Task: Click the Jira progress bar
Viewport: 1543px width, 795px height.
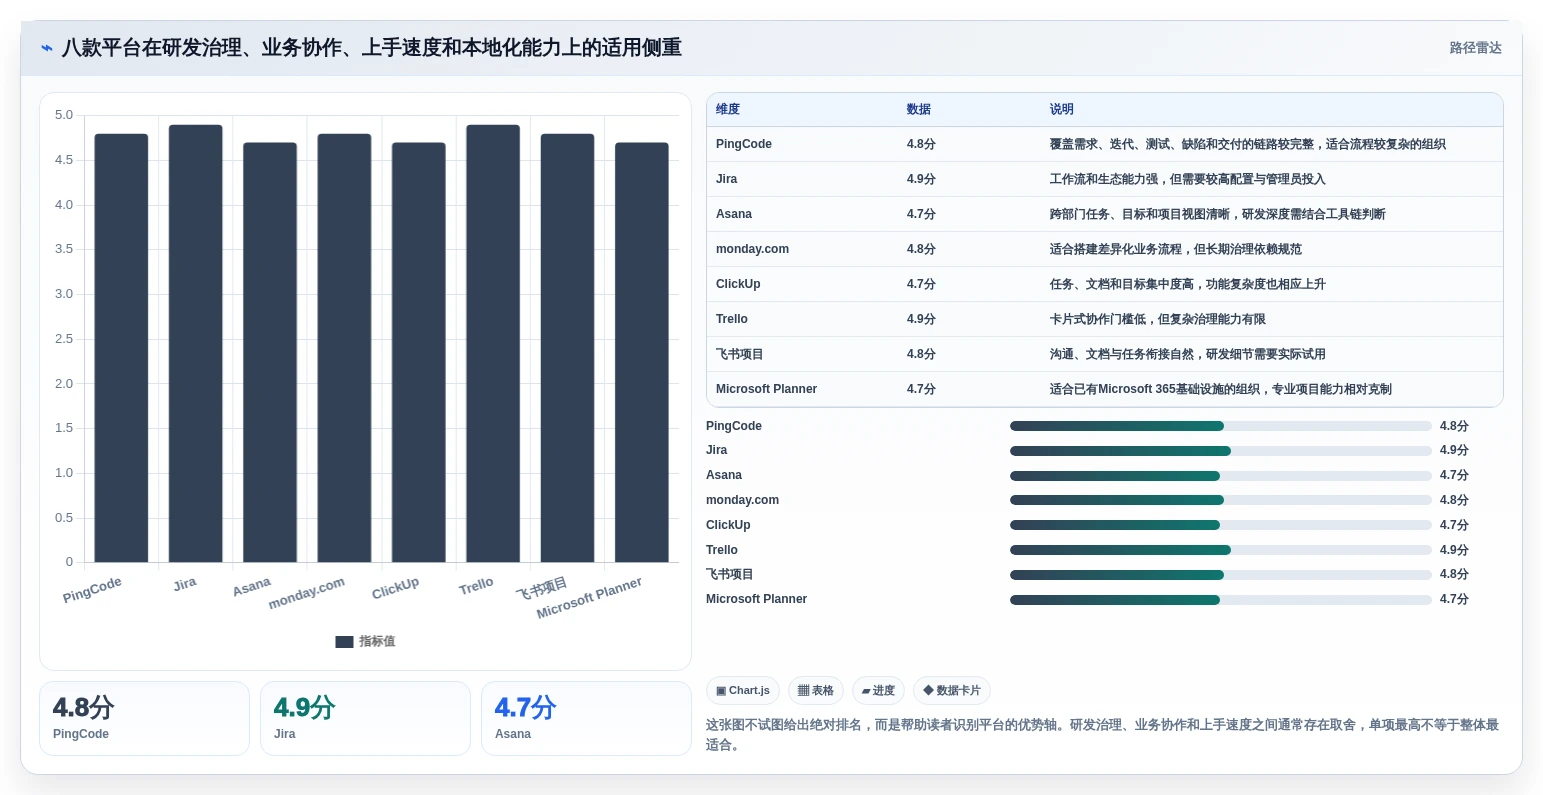Action: point(1220,451)
